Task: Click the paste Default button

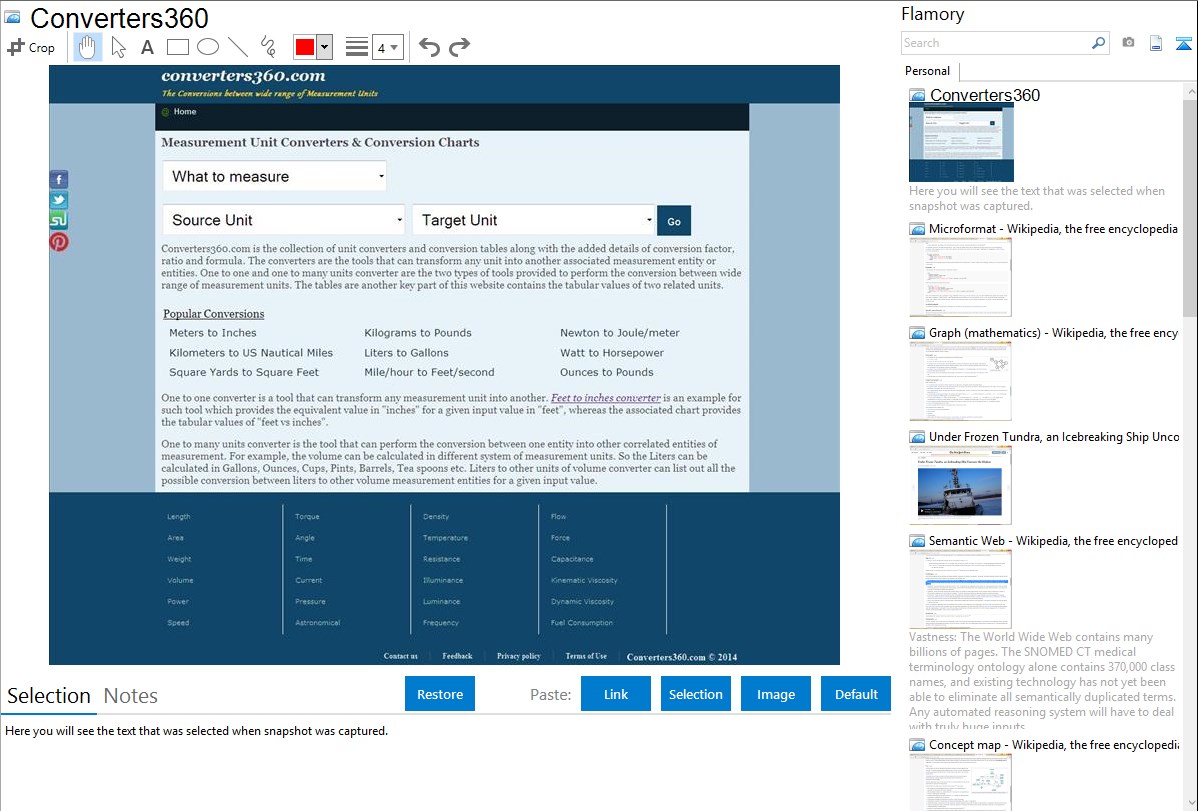Action: tap(856, 694)
